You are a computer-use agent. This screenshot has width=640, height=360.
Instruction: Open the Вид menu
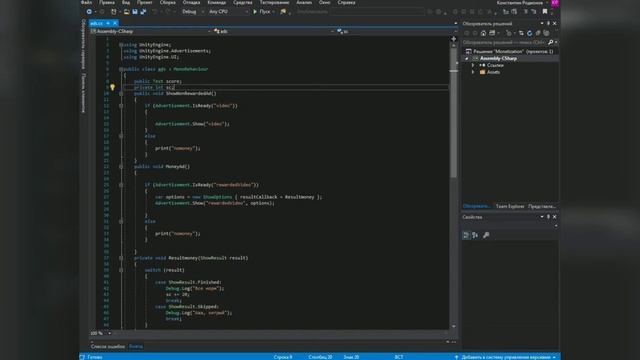click(126, 2)
